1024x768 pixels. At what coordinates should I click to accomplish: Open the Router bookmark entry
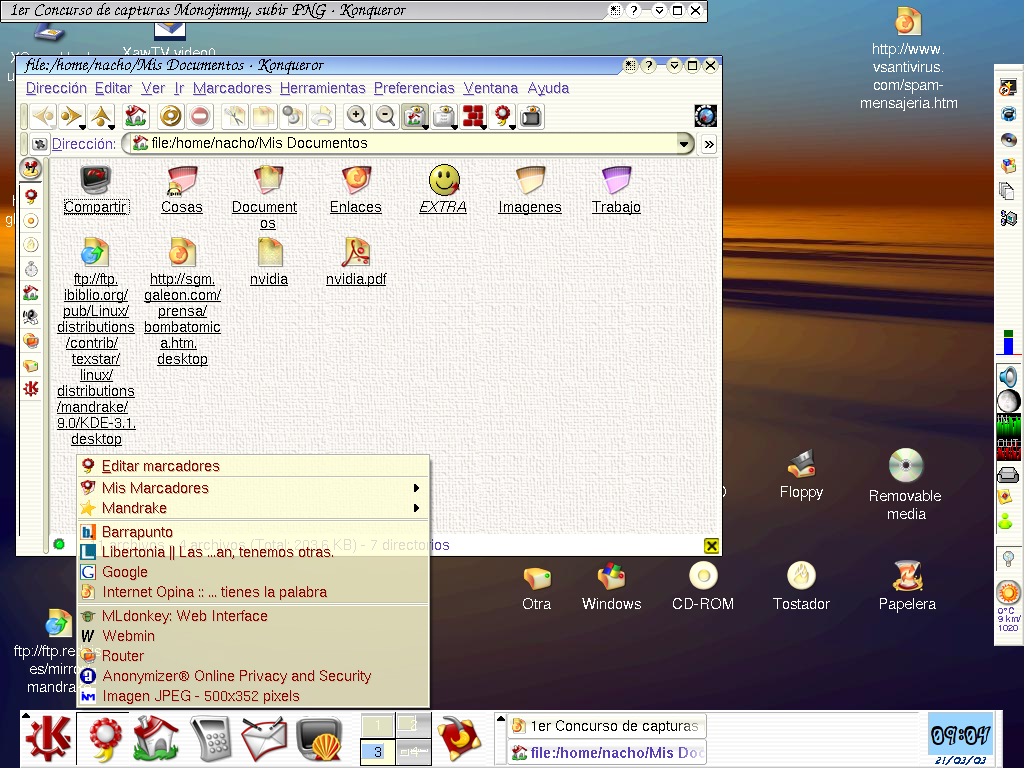tap(253, 656)
